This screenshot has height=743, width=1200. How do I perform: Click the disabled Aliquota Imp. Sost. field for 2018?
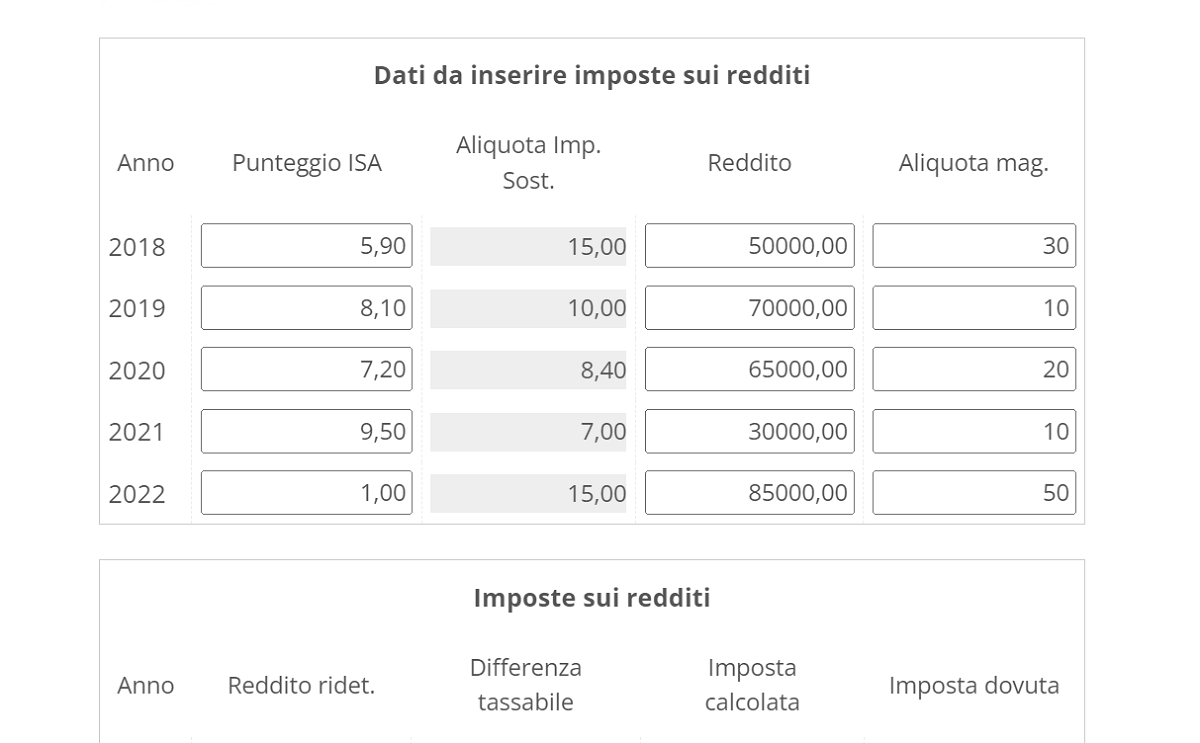pyautogui.click(x=528, y=246)
